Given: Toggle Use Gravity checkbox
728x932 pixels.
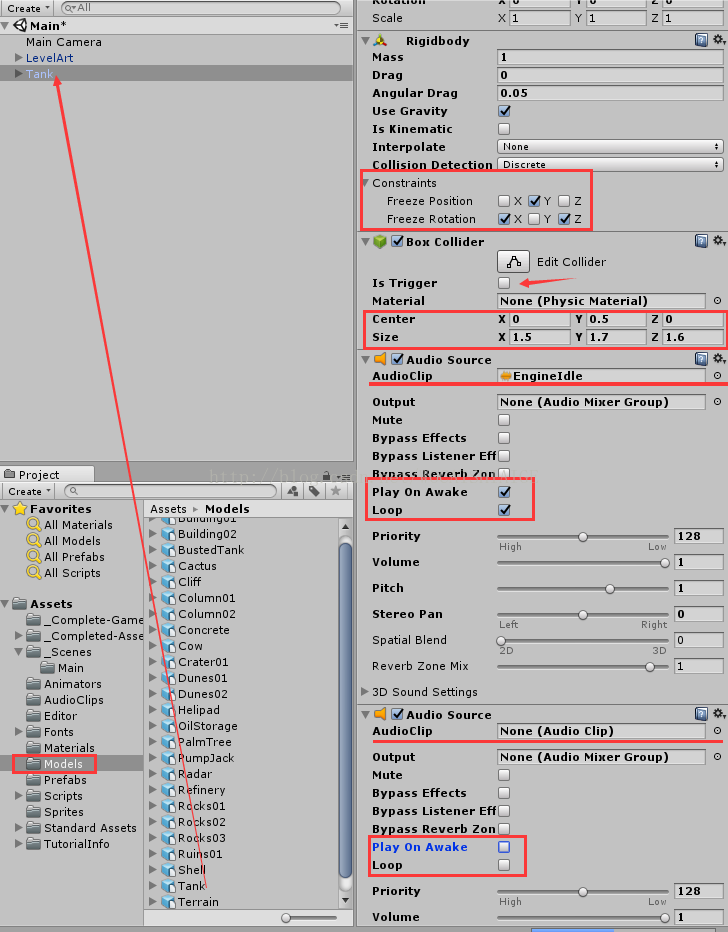Looking at the screenshot, I should tap(505, 111).
